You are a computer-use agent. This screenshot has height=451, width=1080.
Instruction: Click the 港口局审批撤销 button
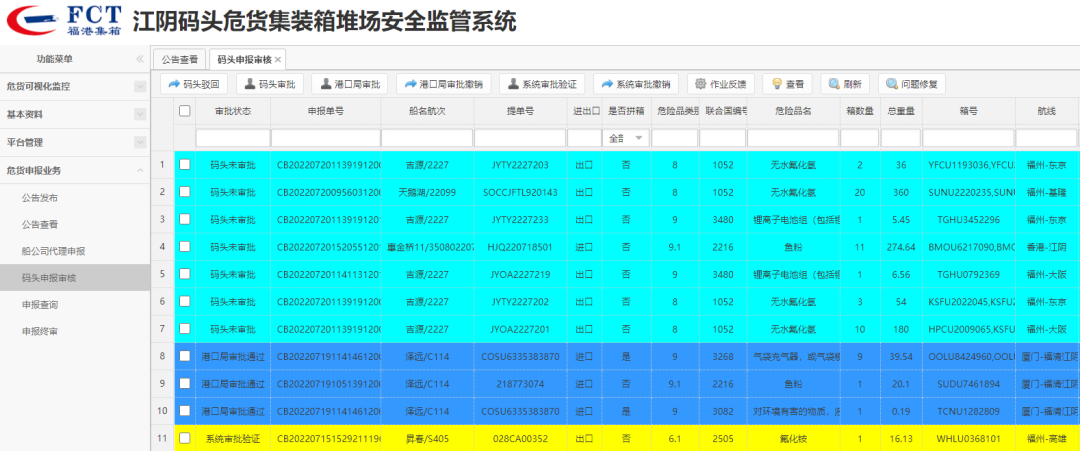(x=444, y=84)
